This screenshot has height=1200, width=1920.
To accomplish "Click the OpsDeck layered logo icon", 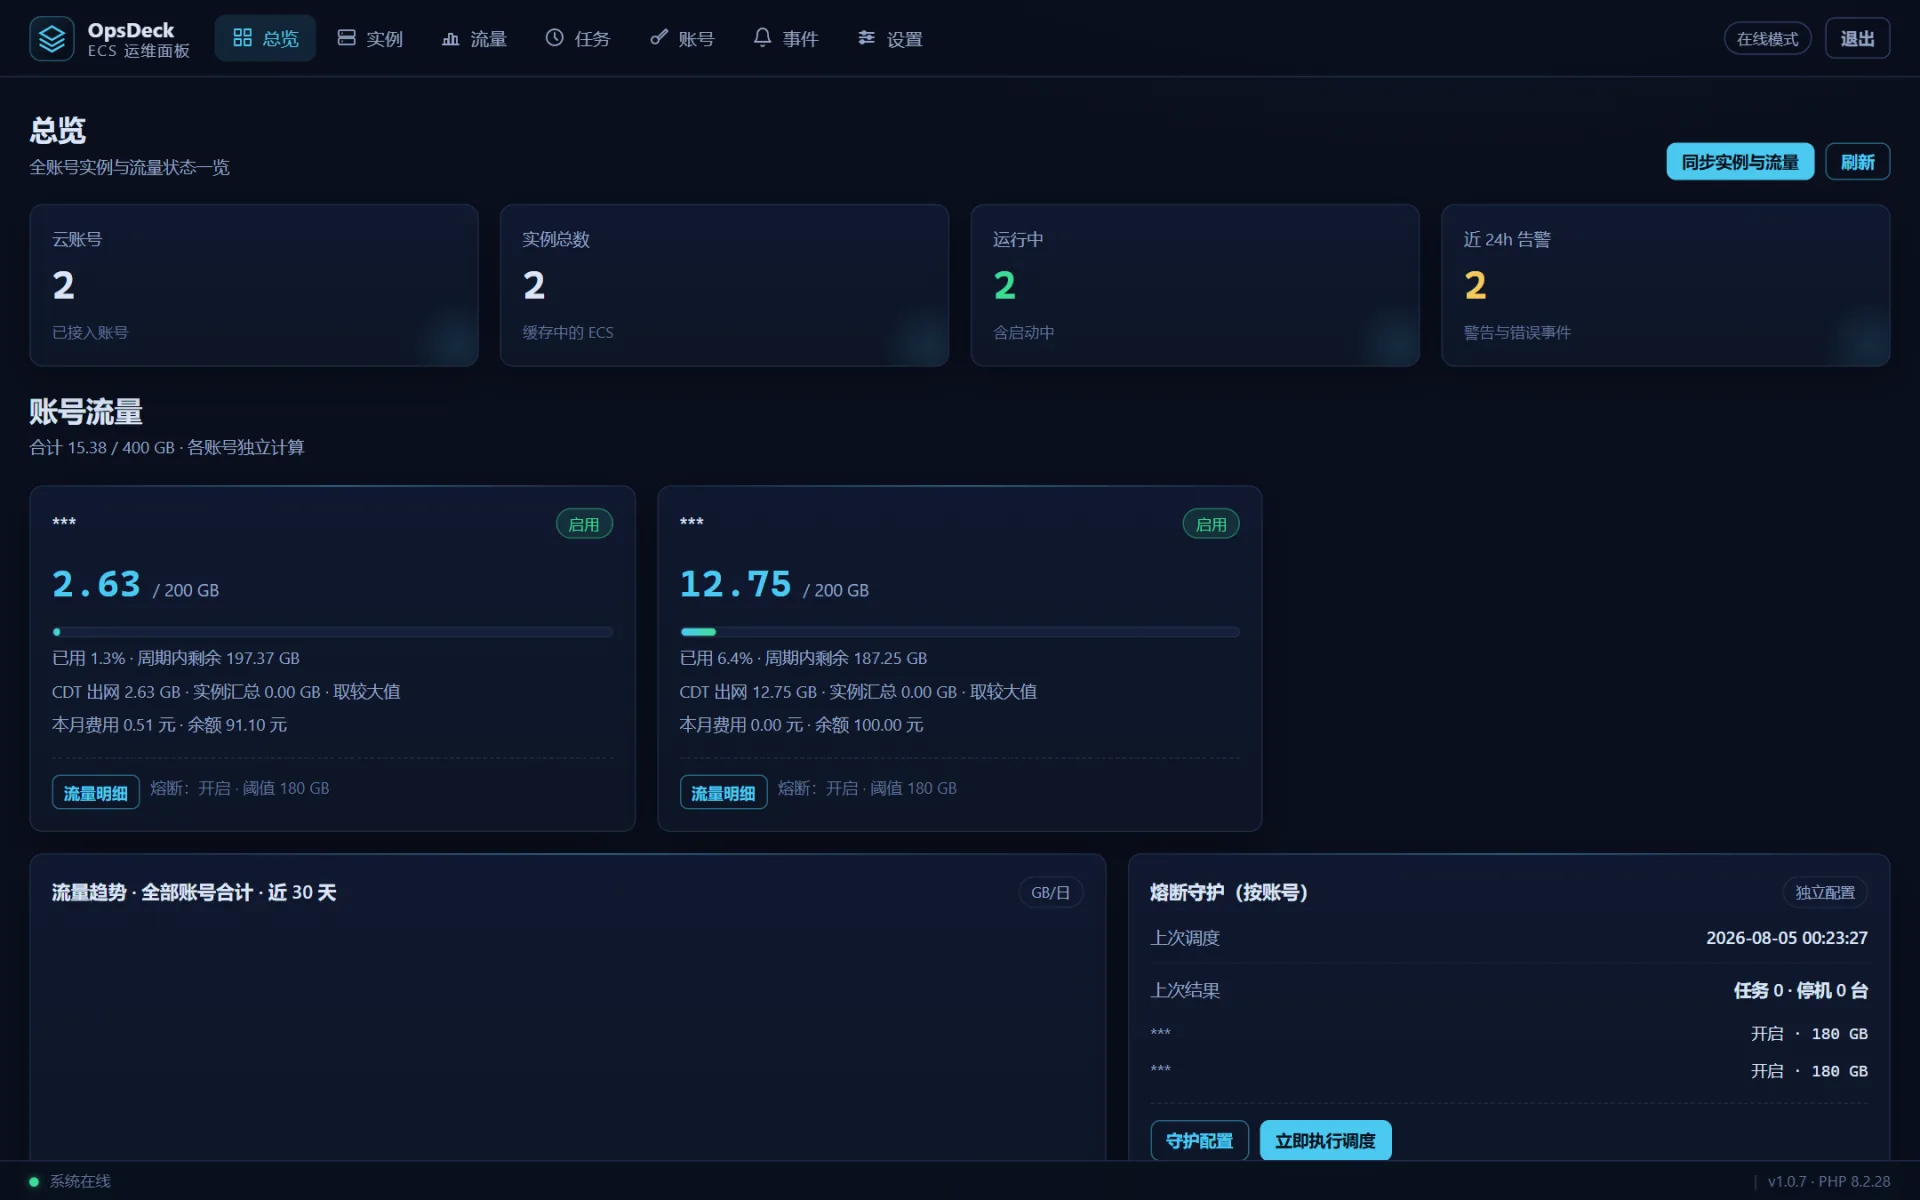I will click(x=52, y=39).
